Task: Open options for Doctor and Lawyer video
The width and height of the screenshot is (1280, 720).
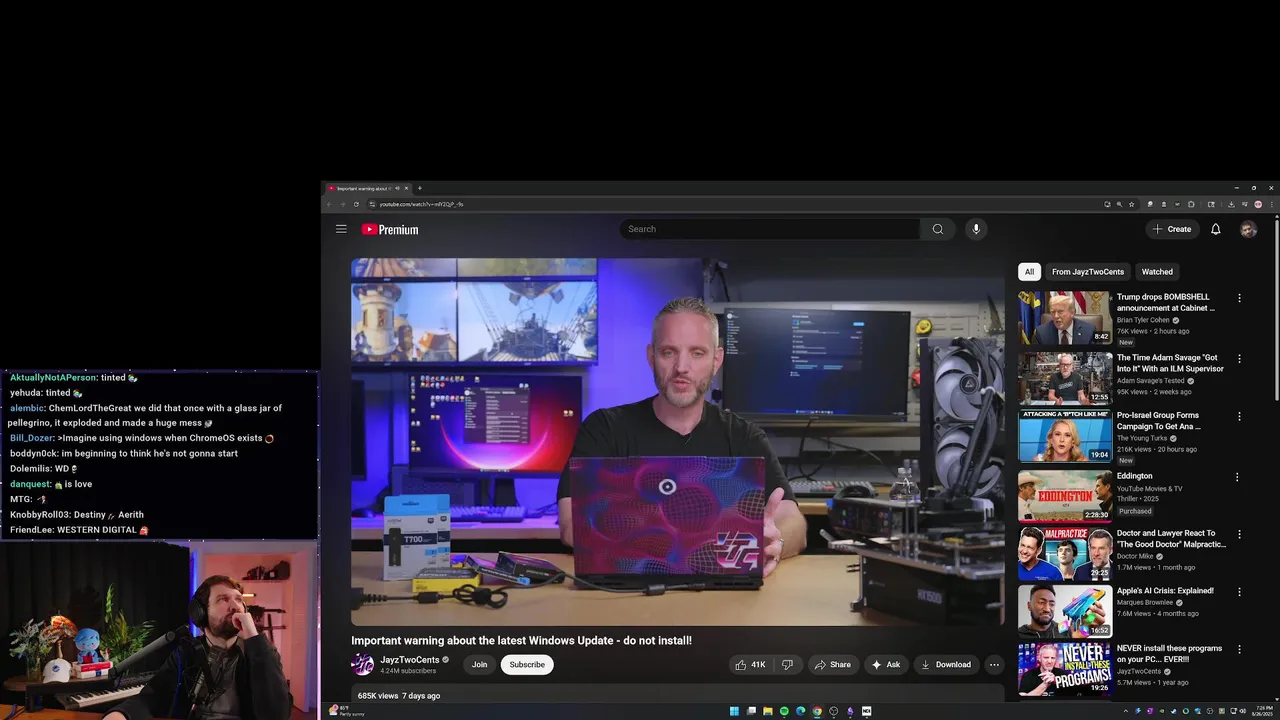Action: point(1239,534)
